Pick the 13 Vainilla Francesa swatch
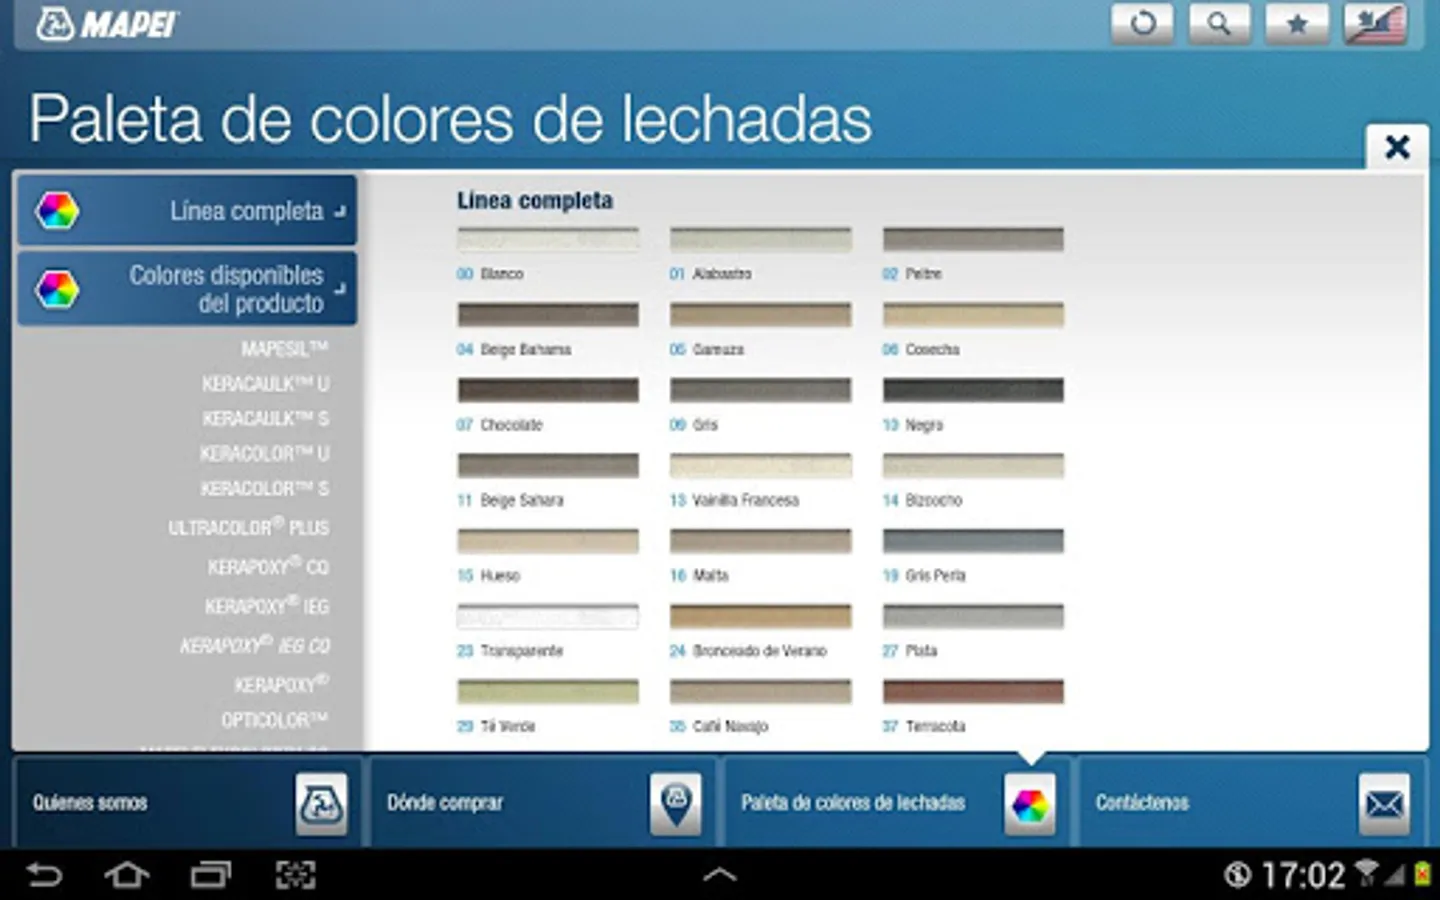The width and height of the screenshot is (1440, 900). (761, 465)
